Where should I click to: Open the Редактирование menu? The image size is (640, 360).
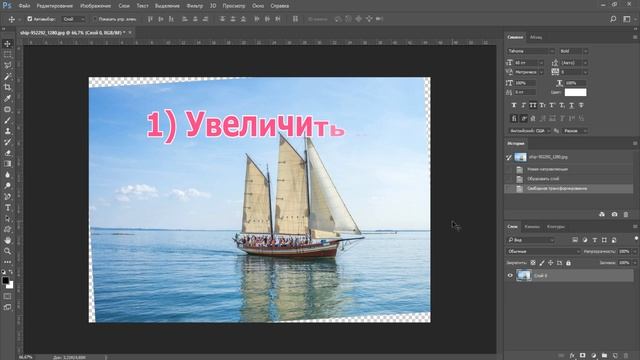point(55,6)
